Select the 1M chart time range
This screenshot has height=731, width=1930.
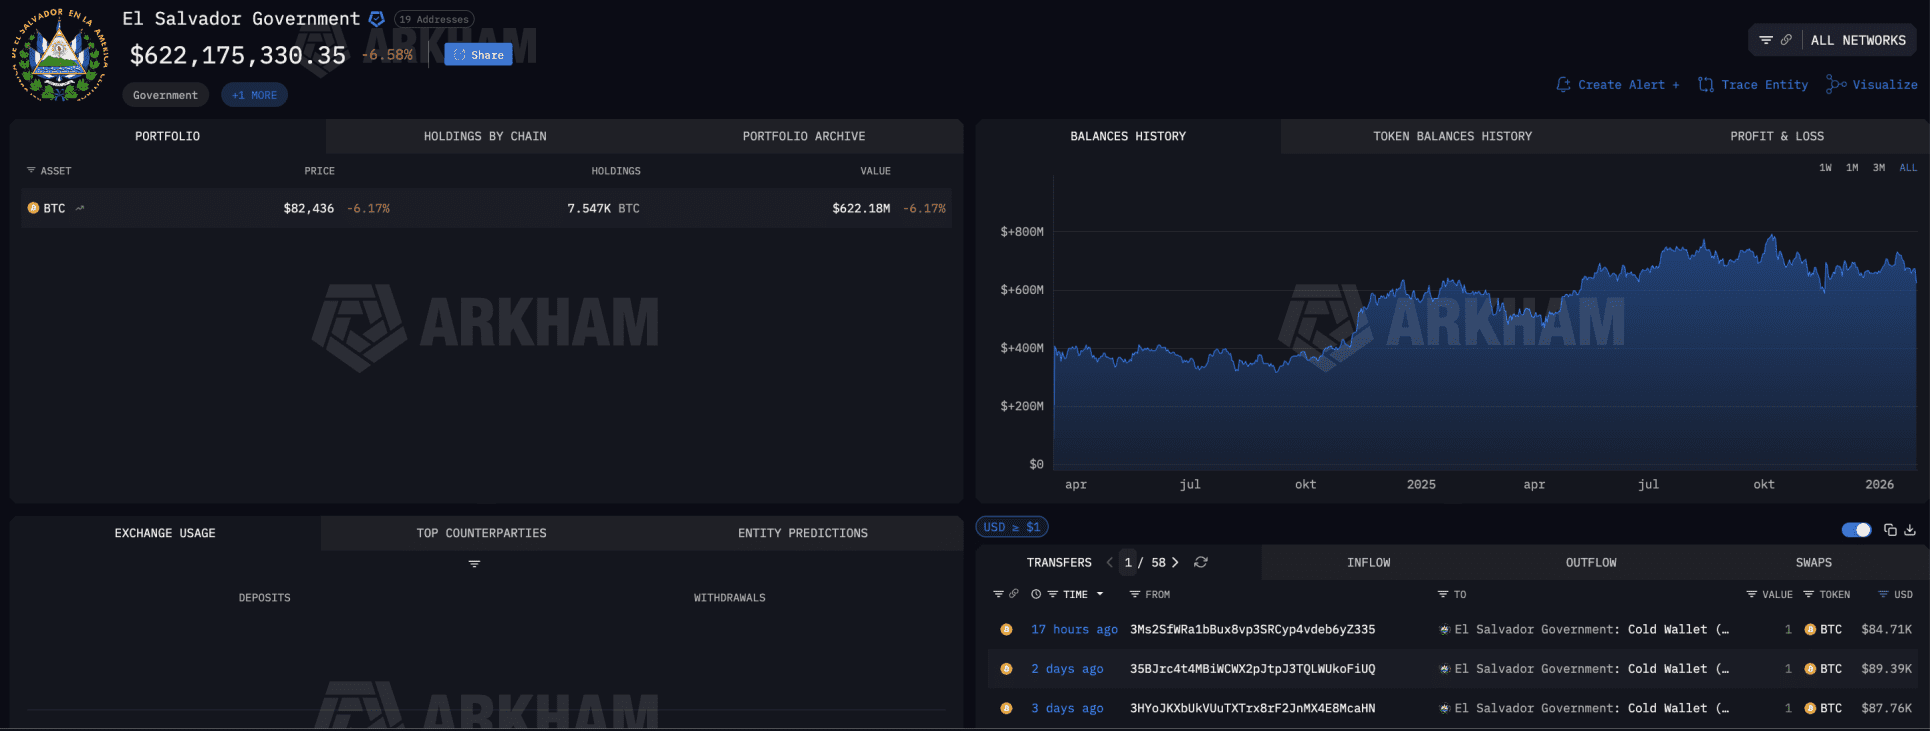(x=1852, y=168)
